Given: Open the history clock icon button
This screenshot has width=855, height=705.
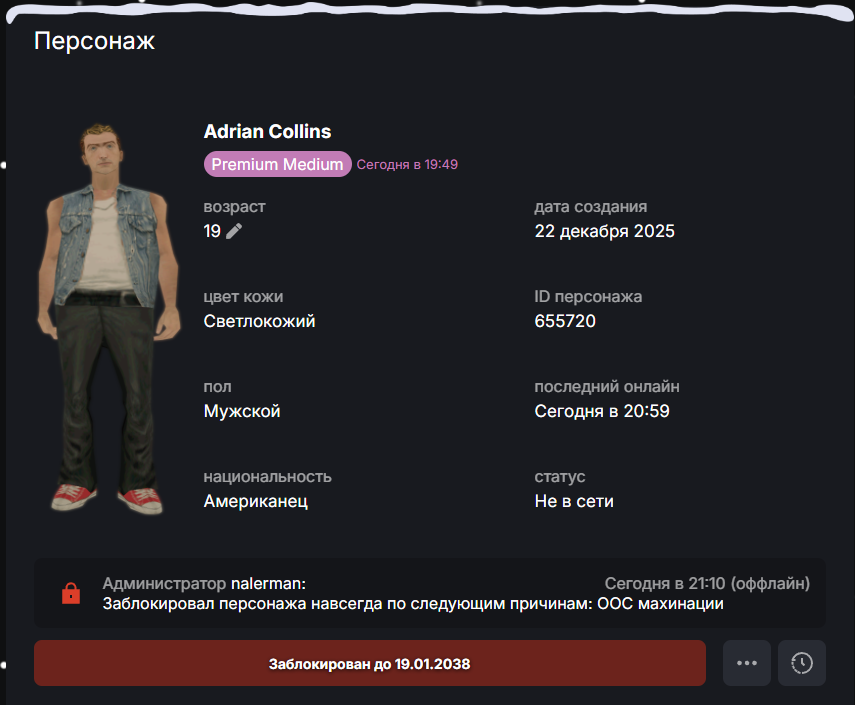Looking at the screenshot, I should tap(802, 663).
